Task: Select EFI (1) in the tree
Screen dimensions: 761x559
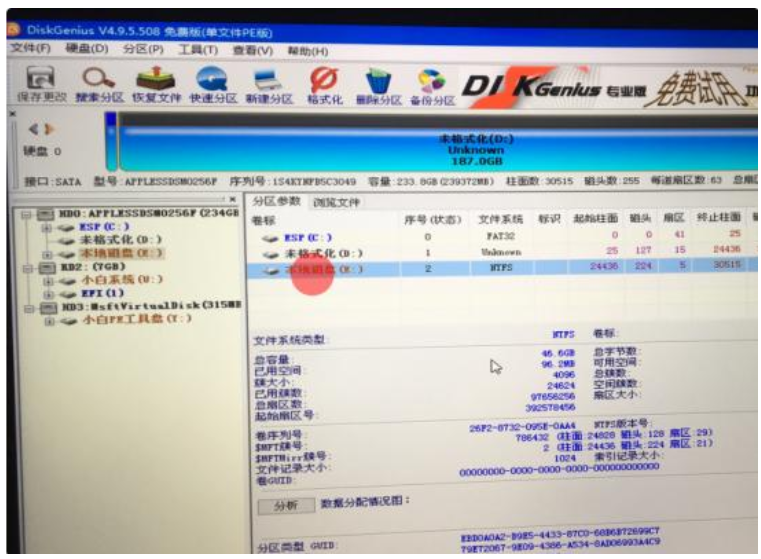Action: [102, 293]
